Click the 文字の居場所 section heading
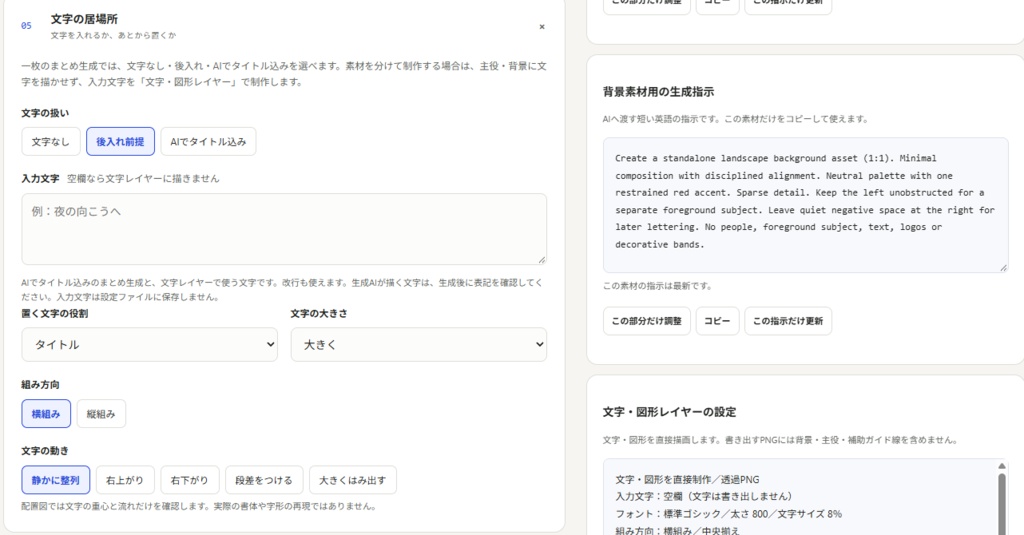This screenshot has height=535, width=1024. tap(84, 19)
